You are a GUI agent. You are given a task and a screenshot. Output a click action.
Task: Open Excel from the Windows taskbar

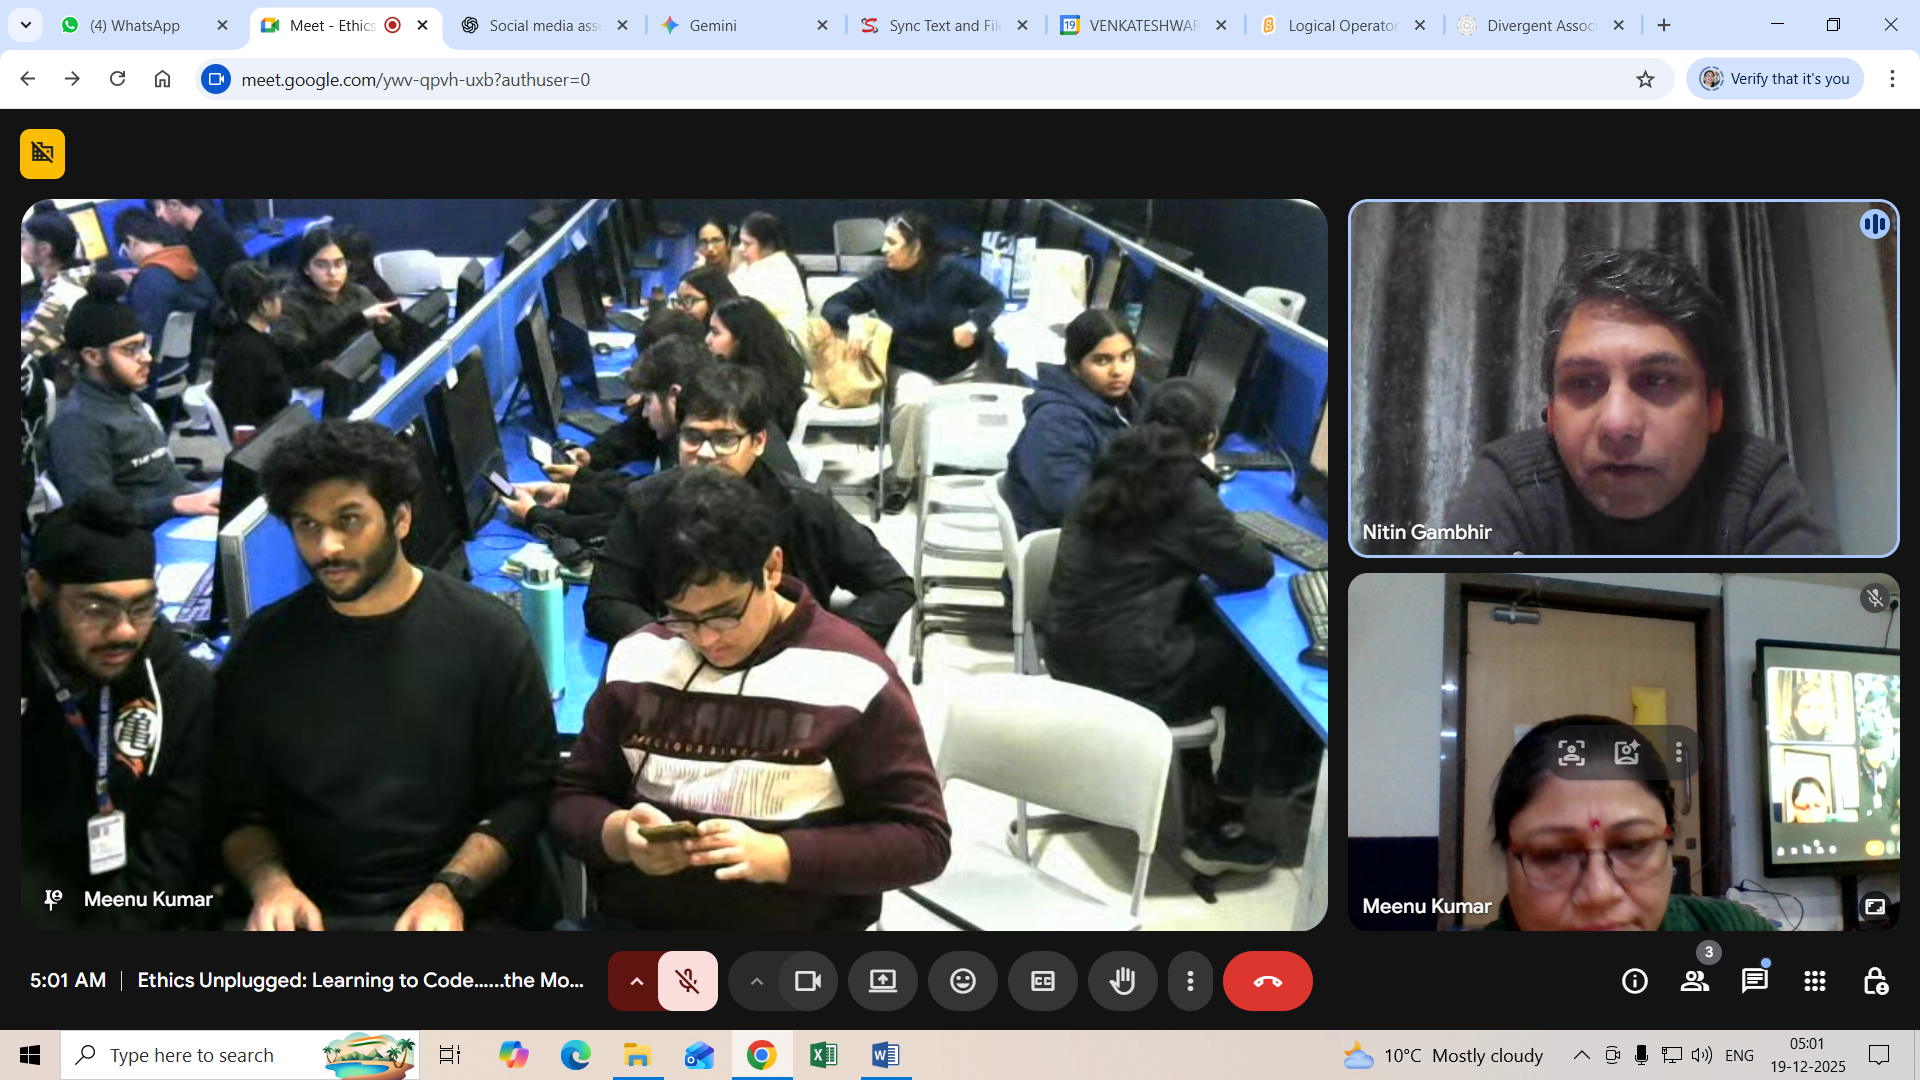(x=823, y=1055)
